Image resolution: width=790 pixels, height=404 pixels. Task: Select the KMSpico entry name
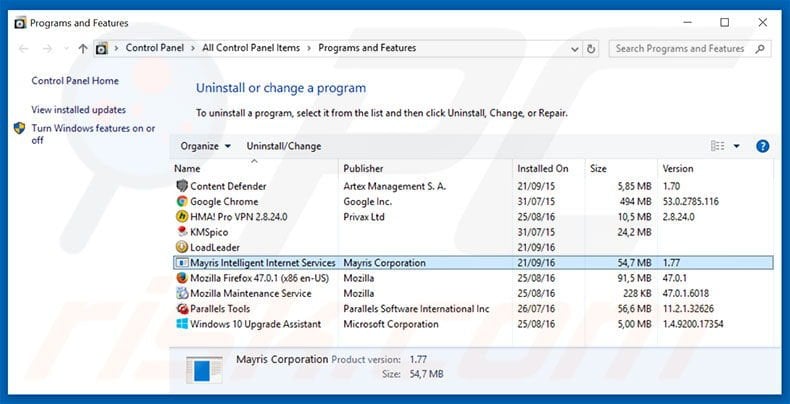(209, 232)
